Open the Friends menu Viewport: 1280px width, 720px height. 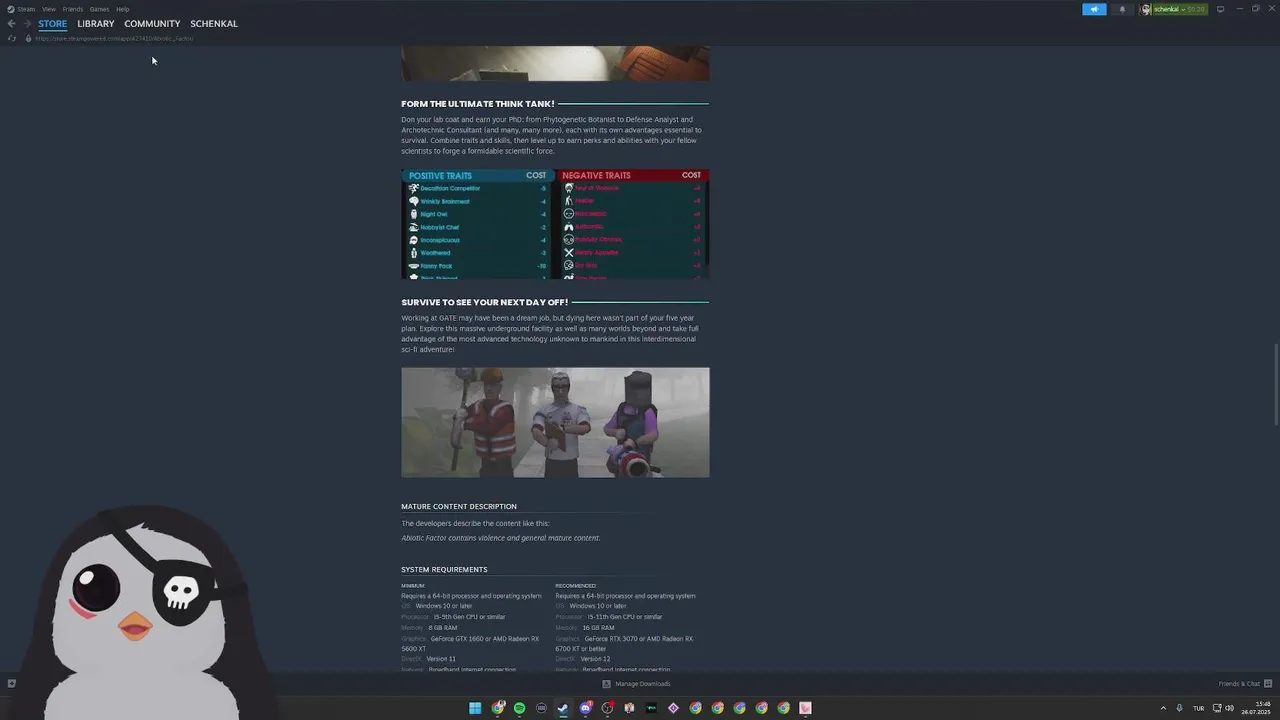click(x=73, y=9)
